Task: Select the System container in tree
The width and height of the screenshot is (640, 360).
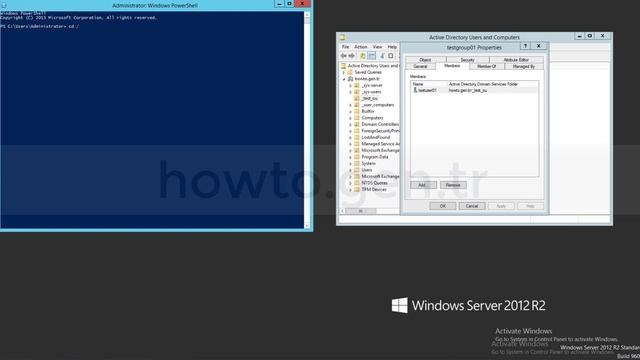Action: coord(369,163)
